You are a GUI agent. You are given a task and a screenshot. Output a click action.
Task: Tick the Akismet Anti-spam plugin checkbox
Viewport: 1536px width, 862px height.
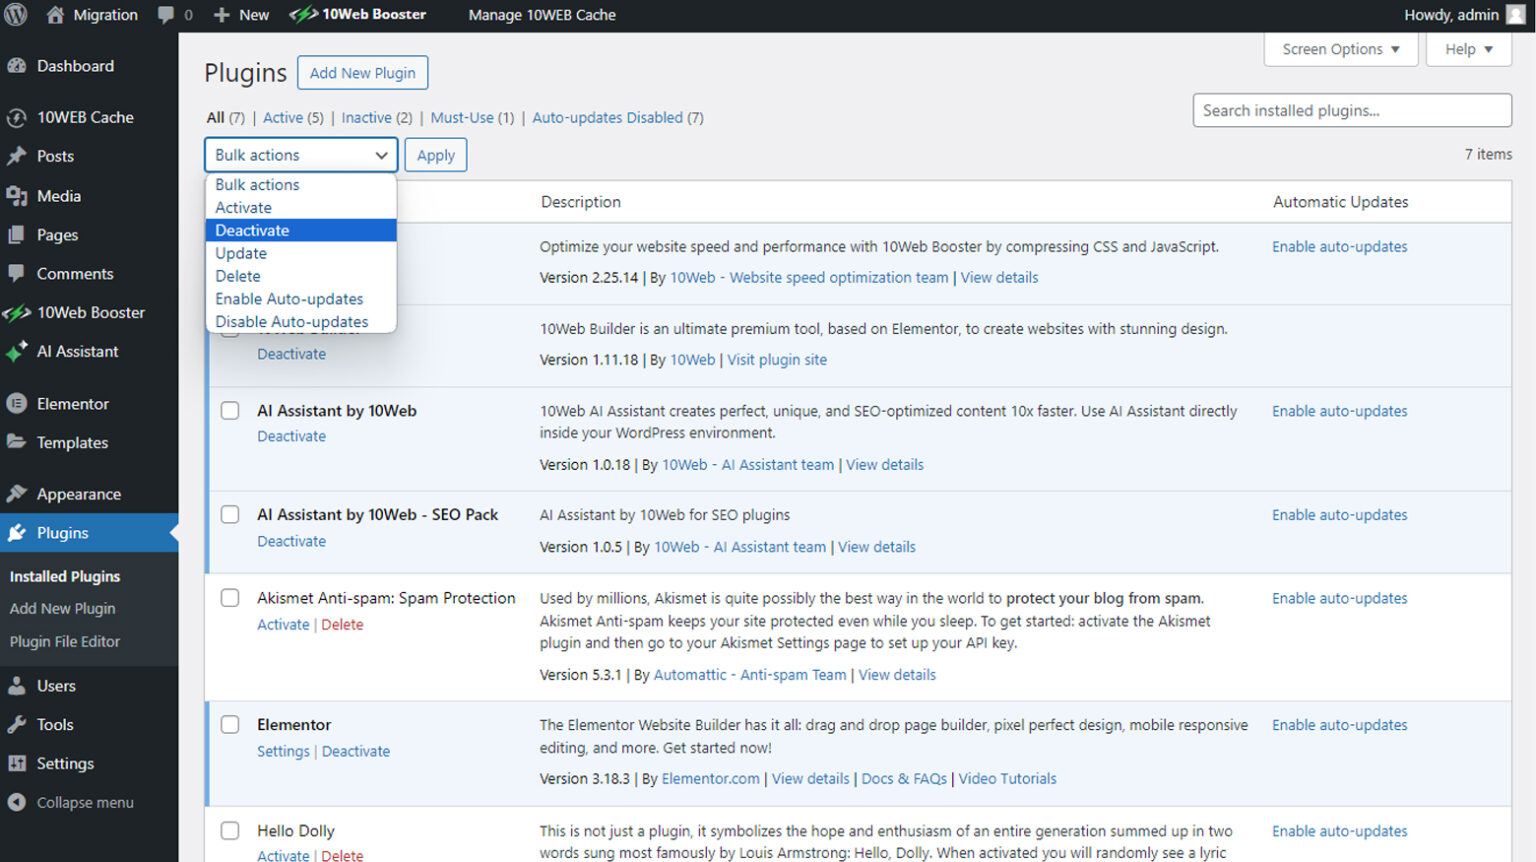(230, 598)
